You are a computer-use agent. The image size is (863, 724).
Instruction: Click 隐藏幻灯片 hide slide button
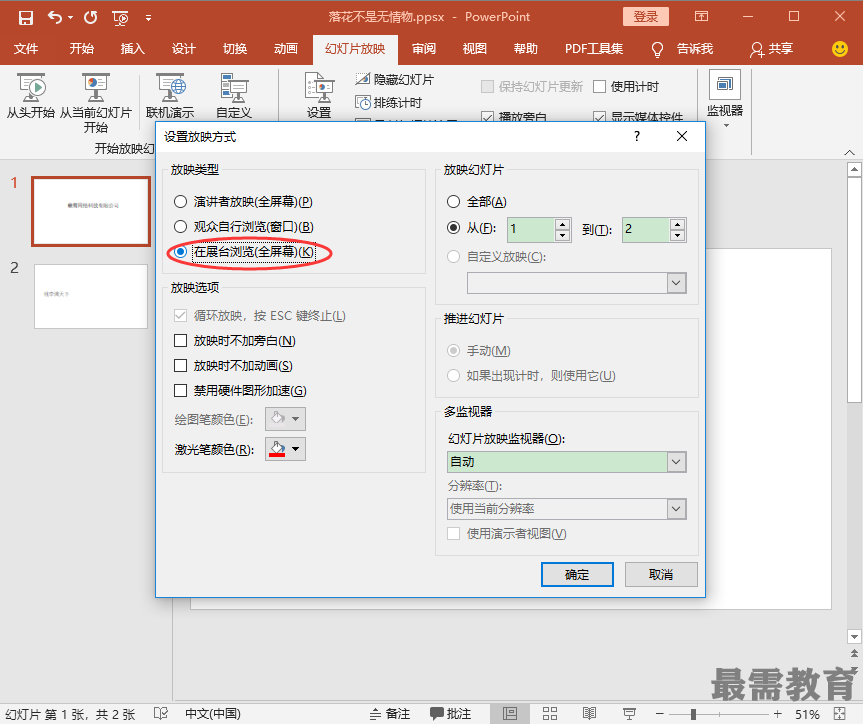pyautogui.click(x=395, y=80)
